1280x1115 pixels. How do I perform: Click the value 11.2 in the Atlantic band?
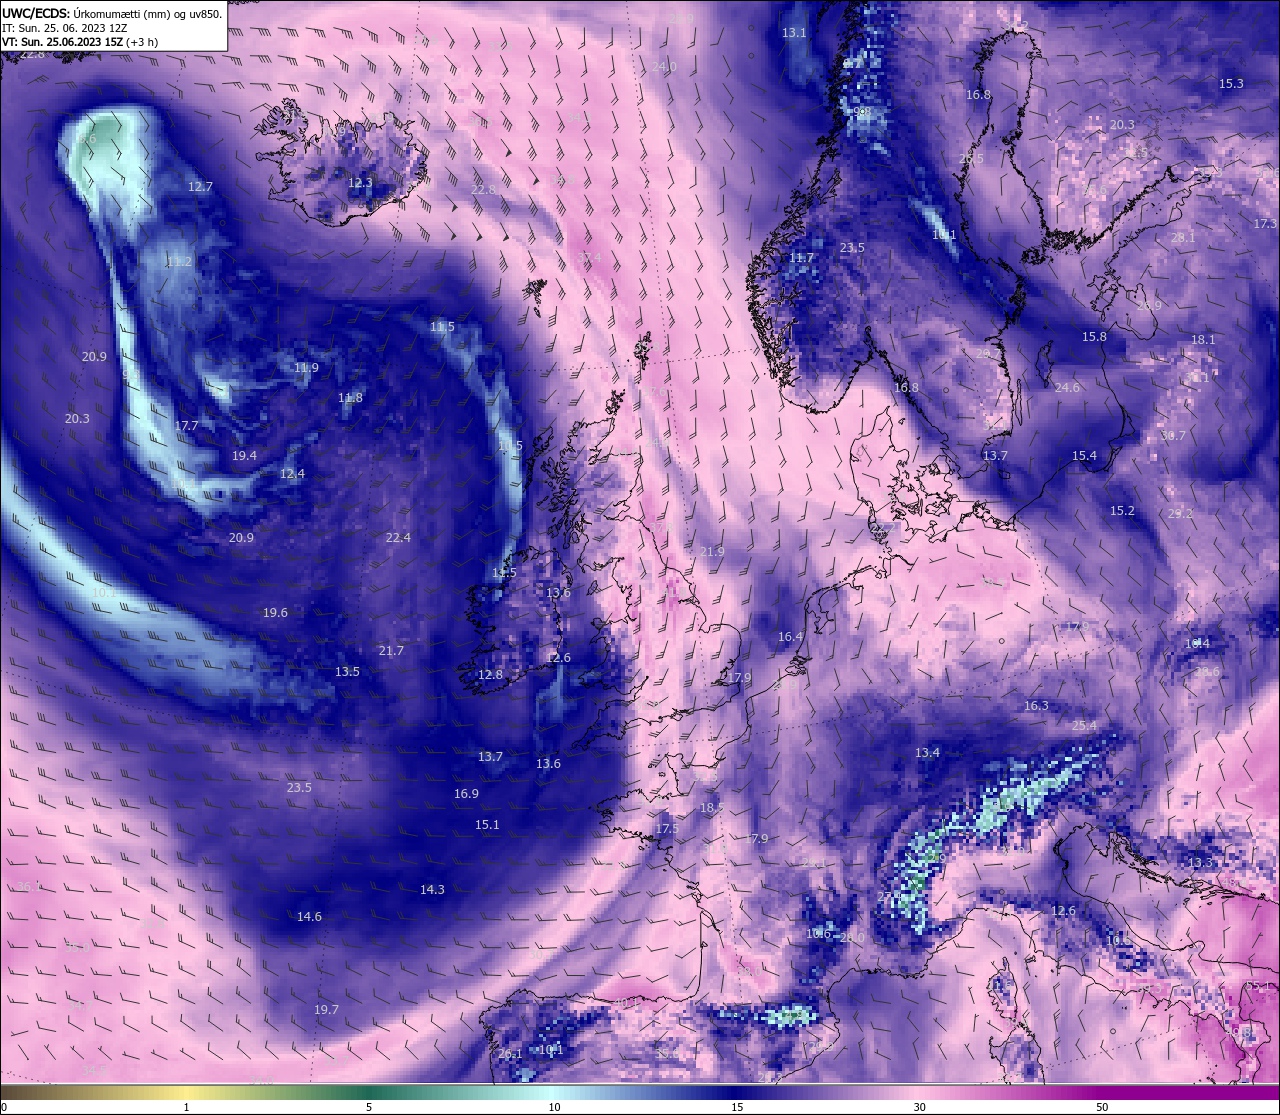(178, 262)
